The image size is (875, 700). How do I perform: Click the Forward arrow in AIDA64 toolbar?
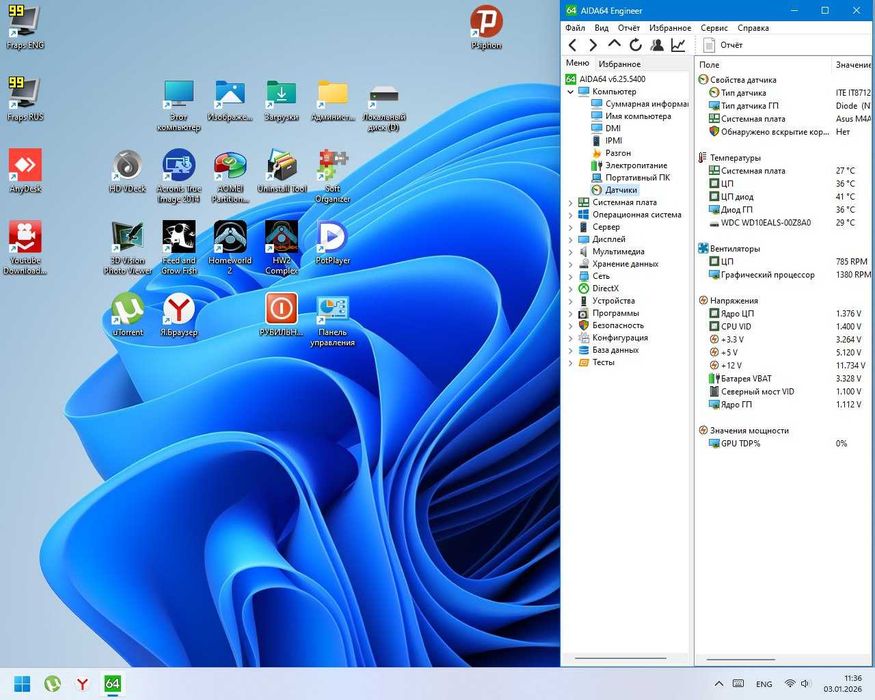pyautogui.click(x=593, y=45)
